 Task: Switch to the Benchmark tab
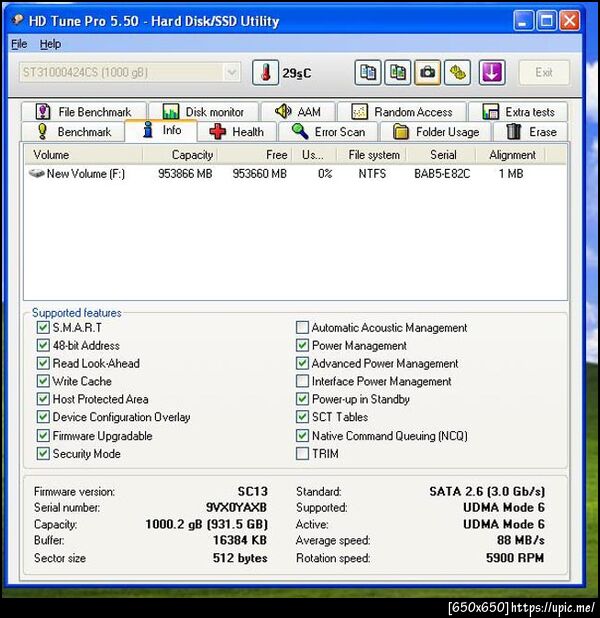pyautogui.click(x=73, y=132)
